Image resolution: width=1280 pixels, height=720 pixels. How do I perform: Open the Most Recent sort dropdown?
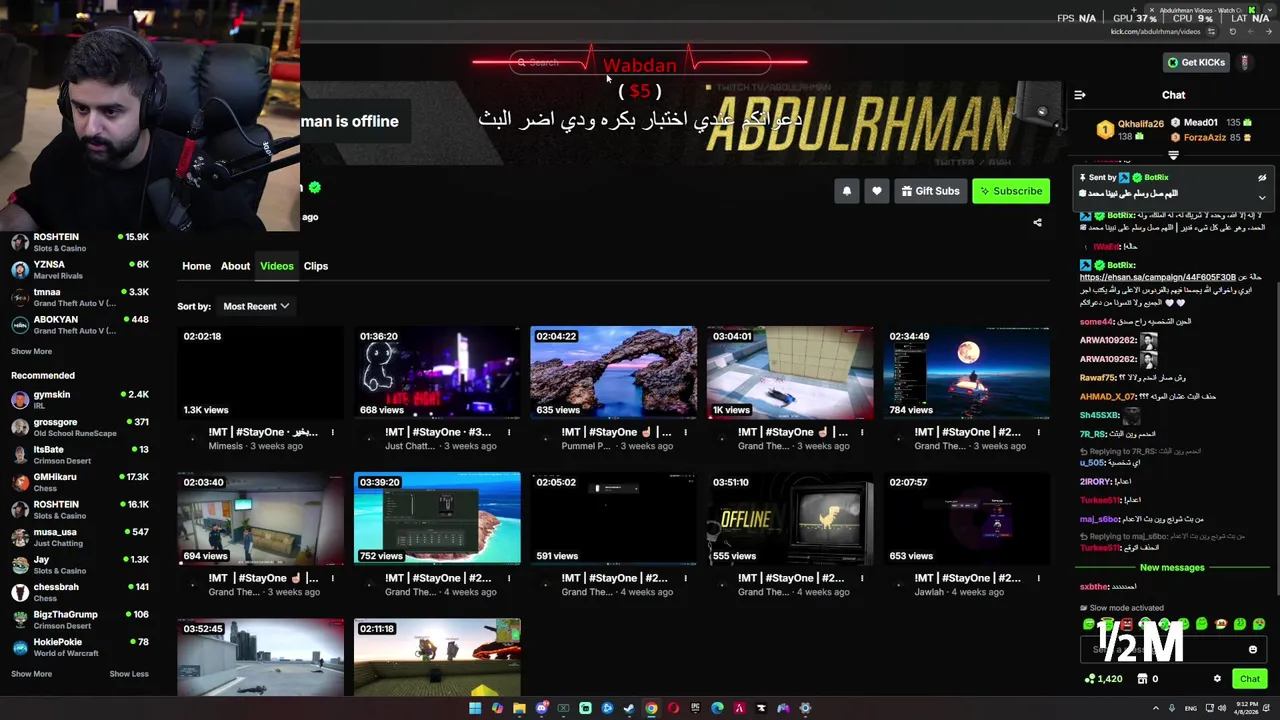[x=256, y=306]
